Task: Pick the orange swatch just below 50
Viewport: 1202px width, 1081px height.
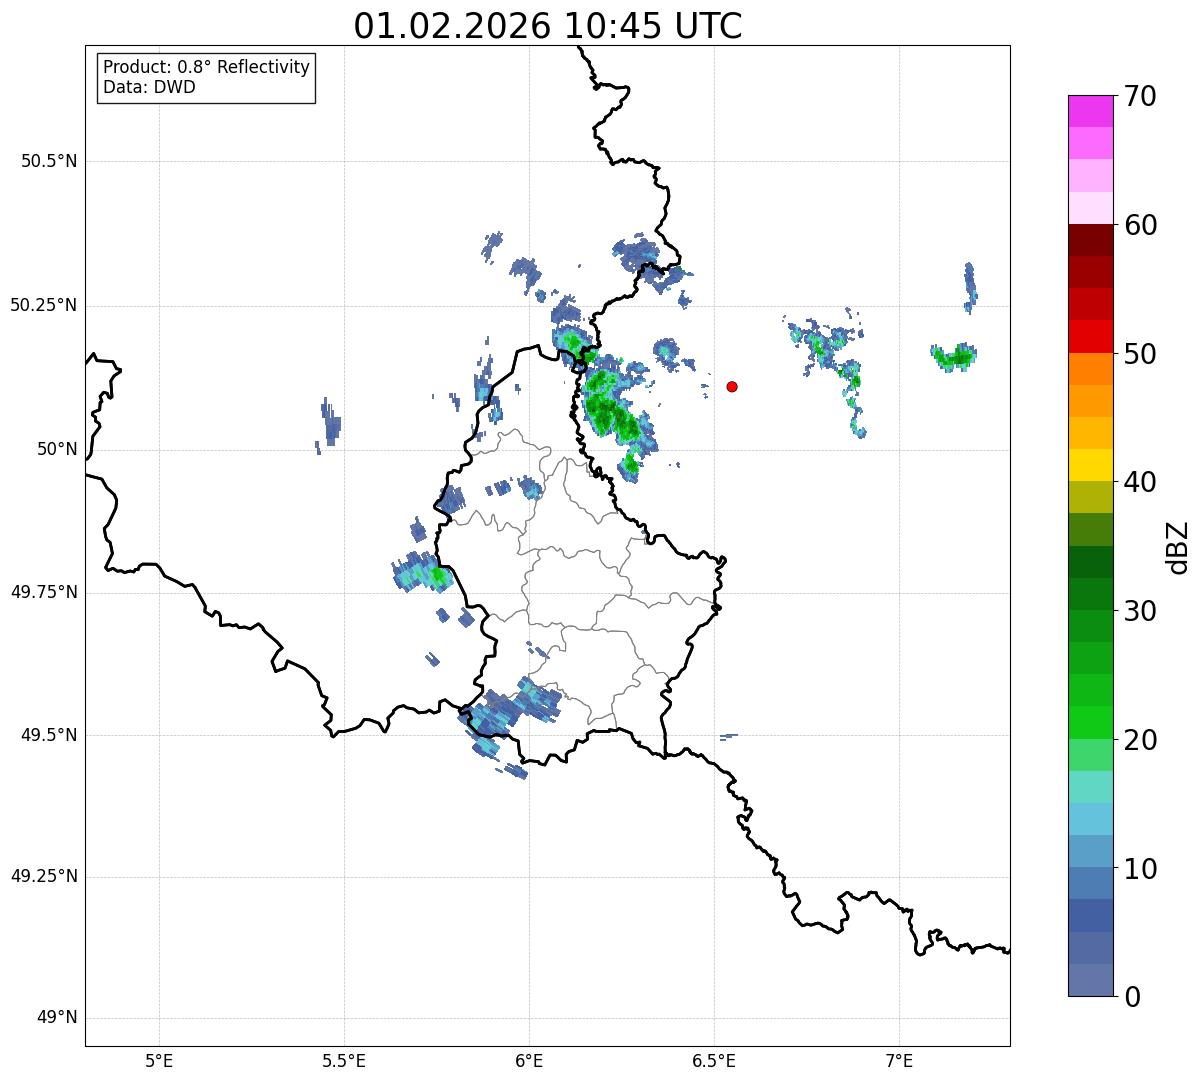Action: [1090, 369]
